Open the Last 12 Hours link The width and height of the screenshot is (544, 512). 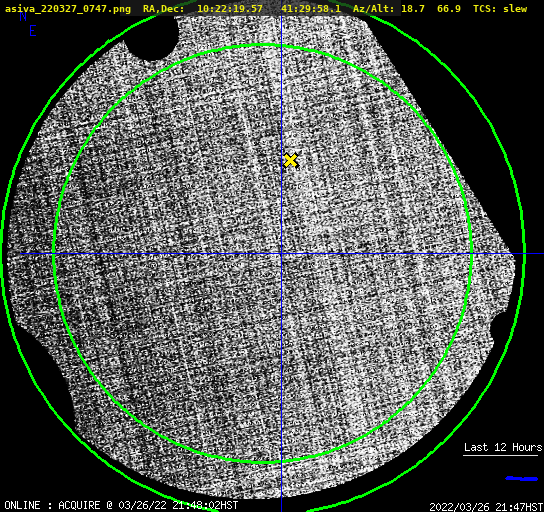tap(503, 447)
